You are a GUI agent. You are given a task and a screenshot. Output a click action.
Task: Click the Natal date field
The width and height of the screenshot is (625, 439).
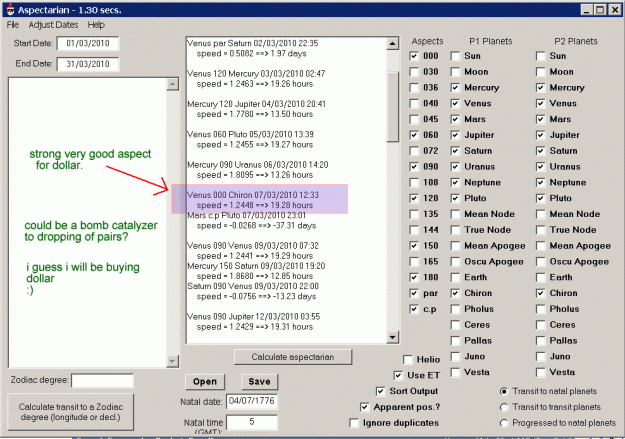(252, 401)
